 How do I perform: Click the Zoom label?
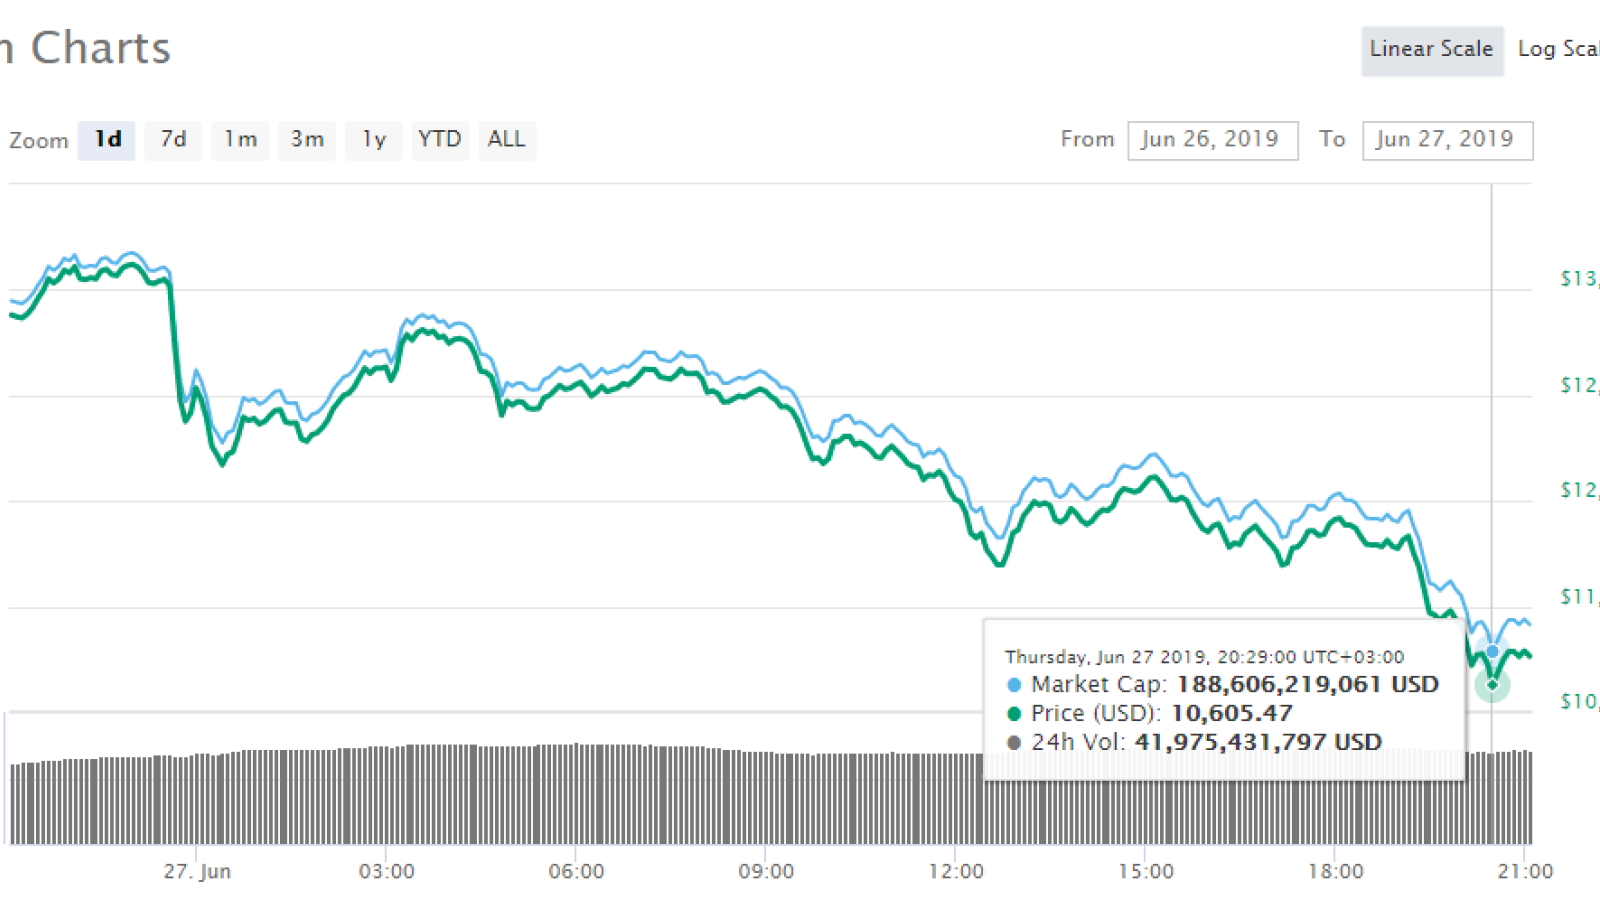click(39, 141)
